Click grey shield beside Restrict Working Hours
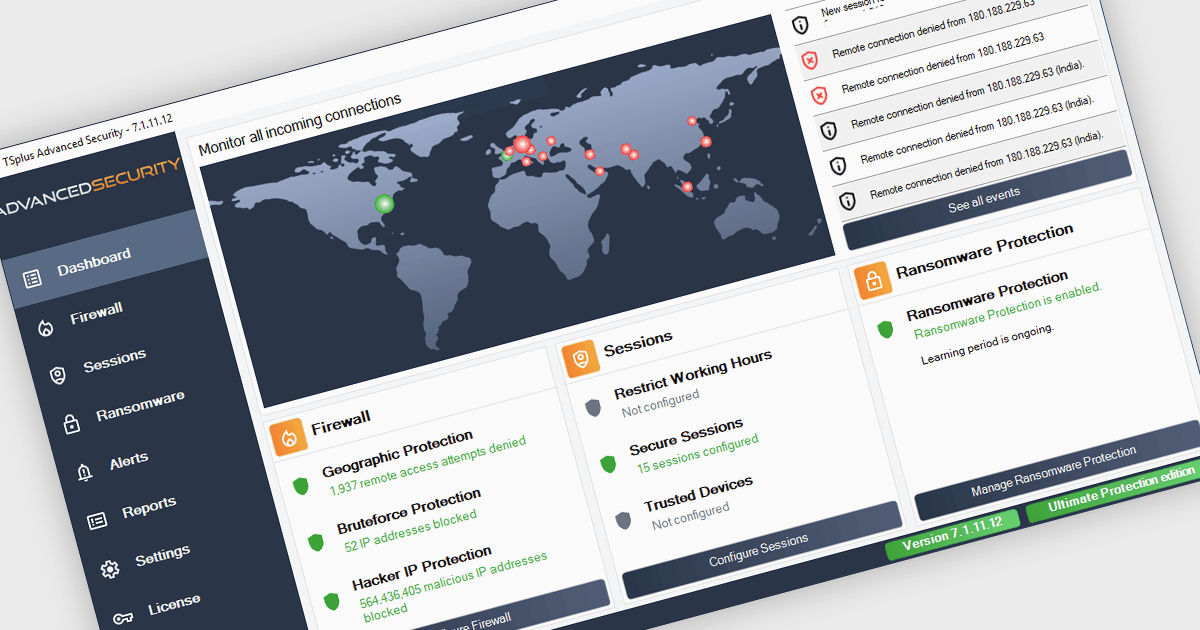 click(593, 407)
